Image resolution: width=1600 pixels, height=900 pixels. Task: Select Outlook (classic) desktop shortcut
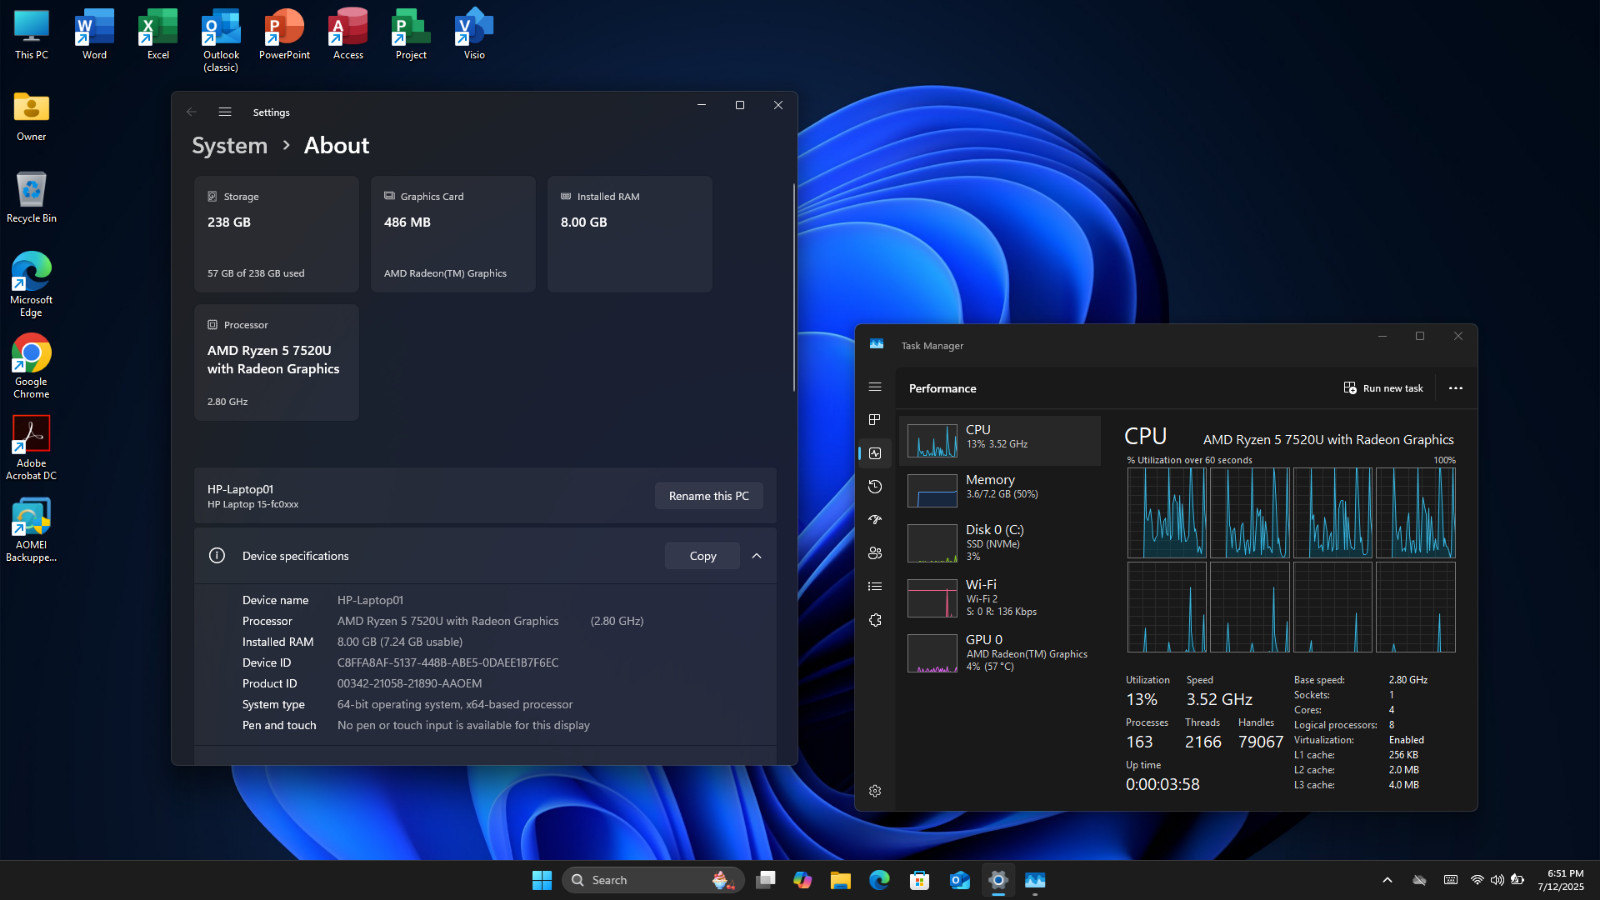(221, 41)
